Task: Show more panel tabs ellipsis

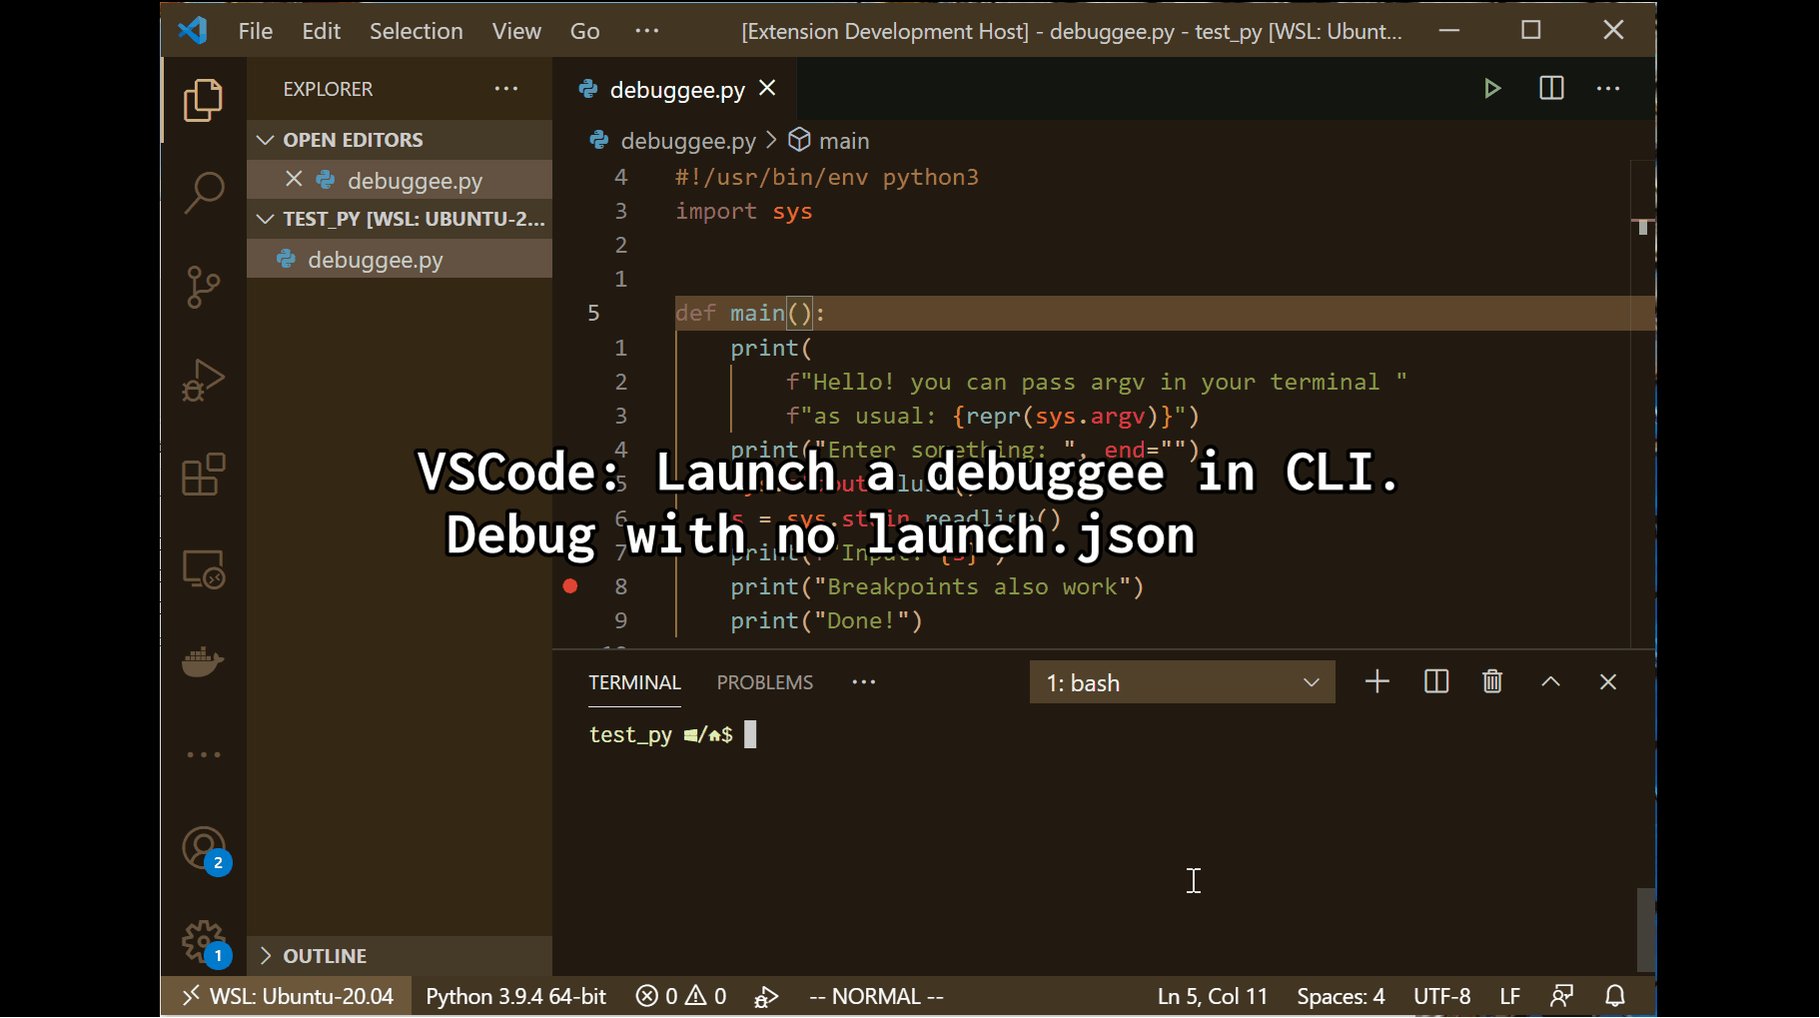Action: (x=863, y=682)
